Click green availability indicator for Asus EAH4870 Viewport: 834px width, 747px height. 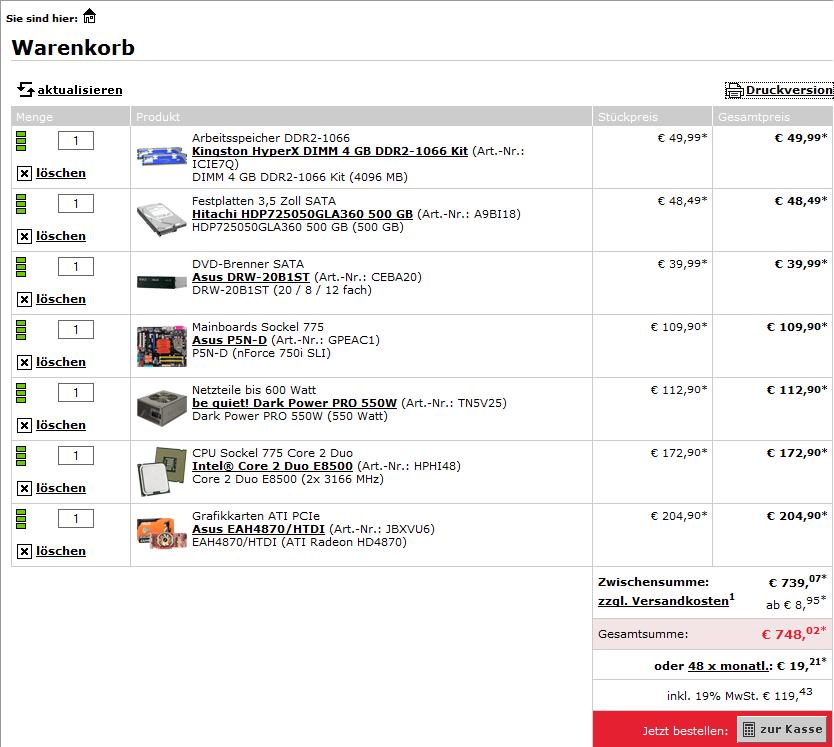pyautogui.click(x=21, y=519)
